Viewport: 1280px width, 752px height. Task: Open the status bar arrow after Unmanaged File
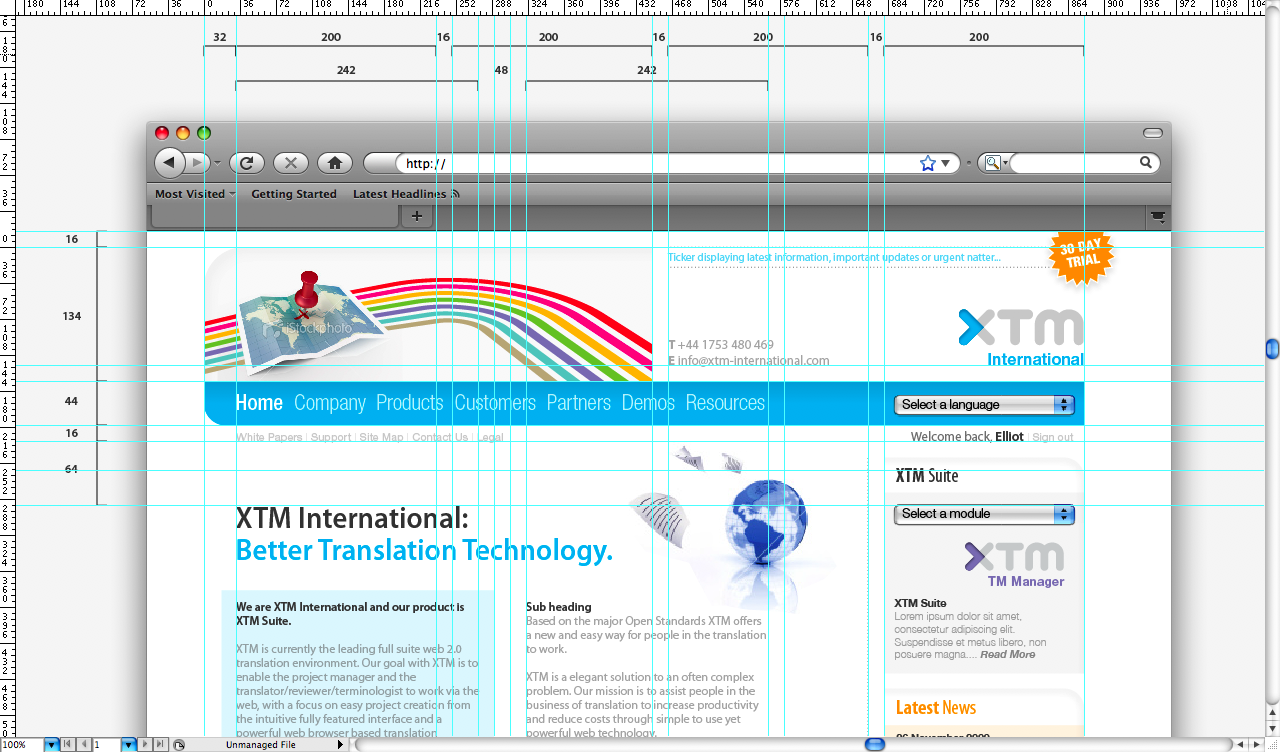pos(340,745)
